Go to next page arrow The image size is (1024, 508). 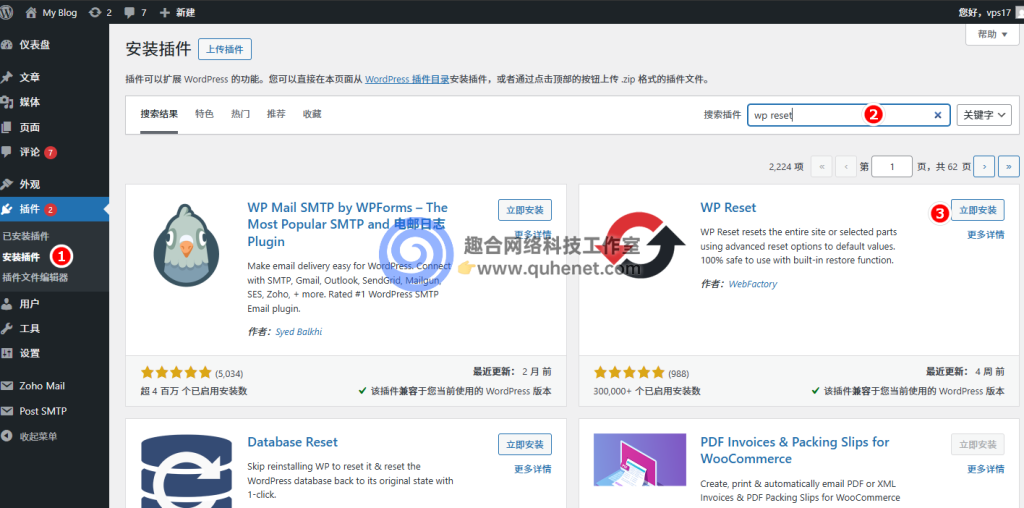point(984,167)
